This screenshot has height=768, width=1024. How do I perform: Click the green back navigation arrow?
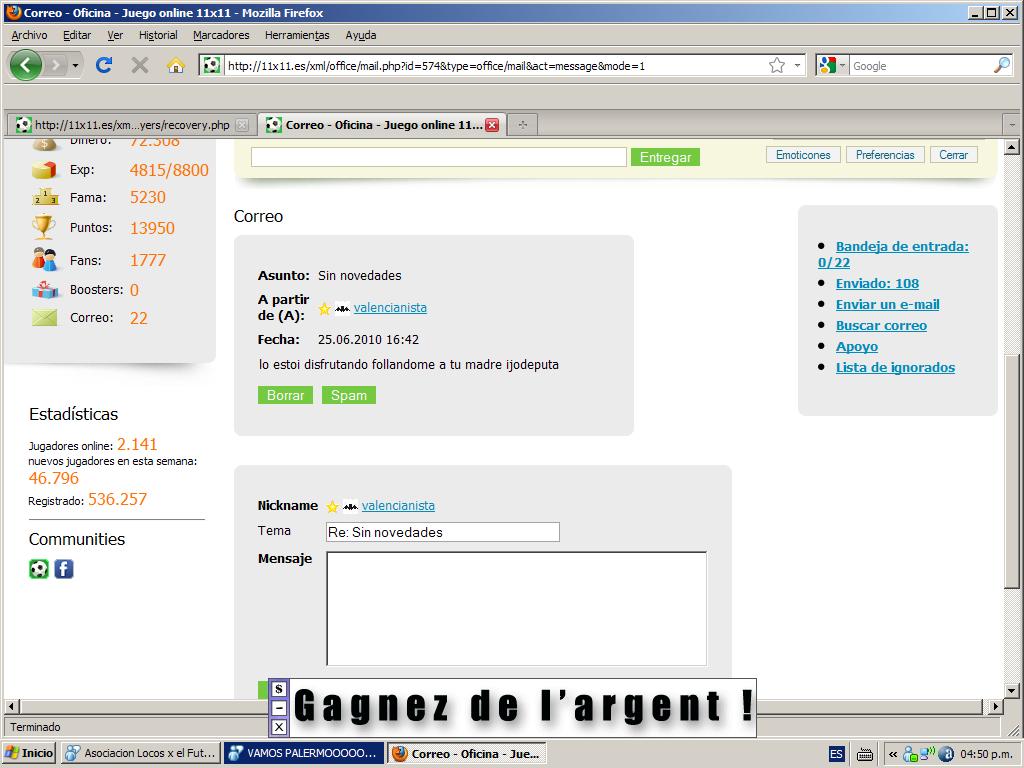pyautogui.click(x=26, y=66)
